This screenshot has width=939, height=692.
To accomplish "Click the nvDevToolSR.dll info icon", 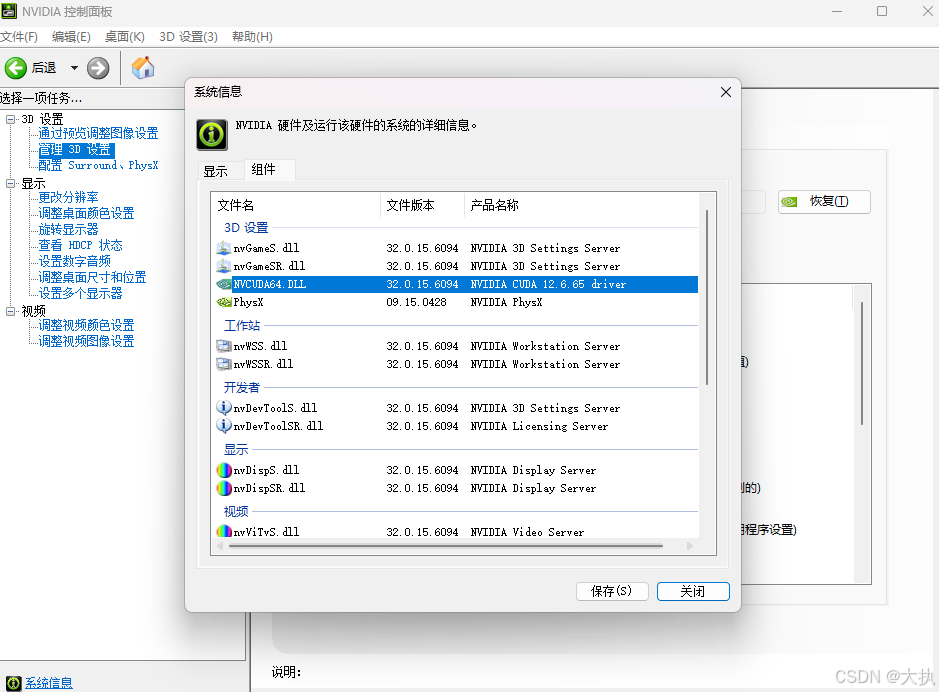I will [x=223, y=426].
